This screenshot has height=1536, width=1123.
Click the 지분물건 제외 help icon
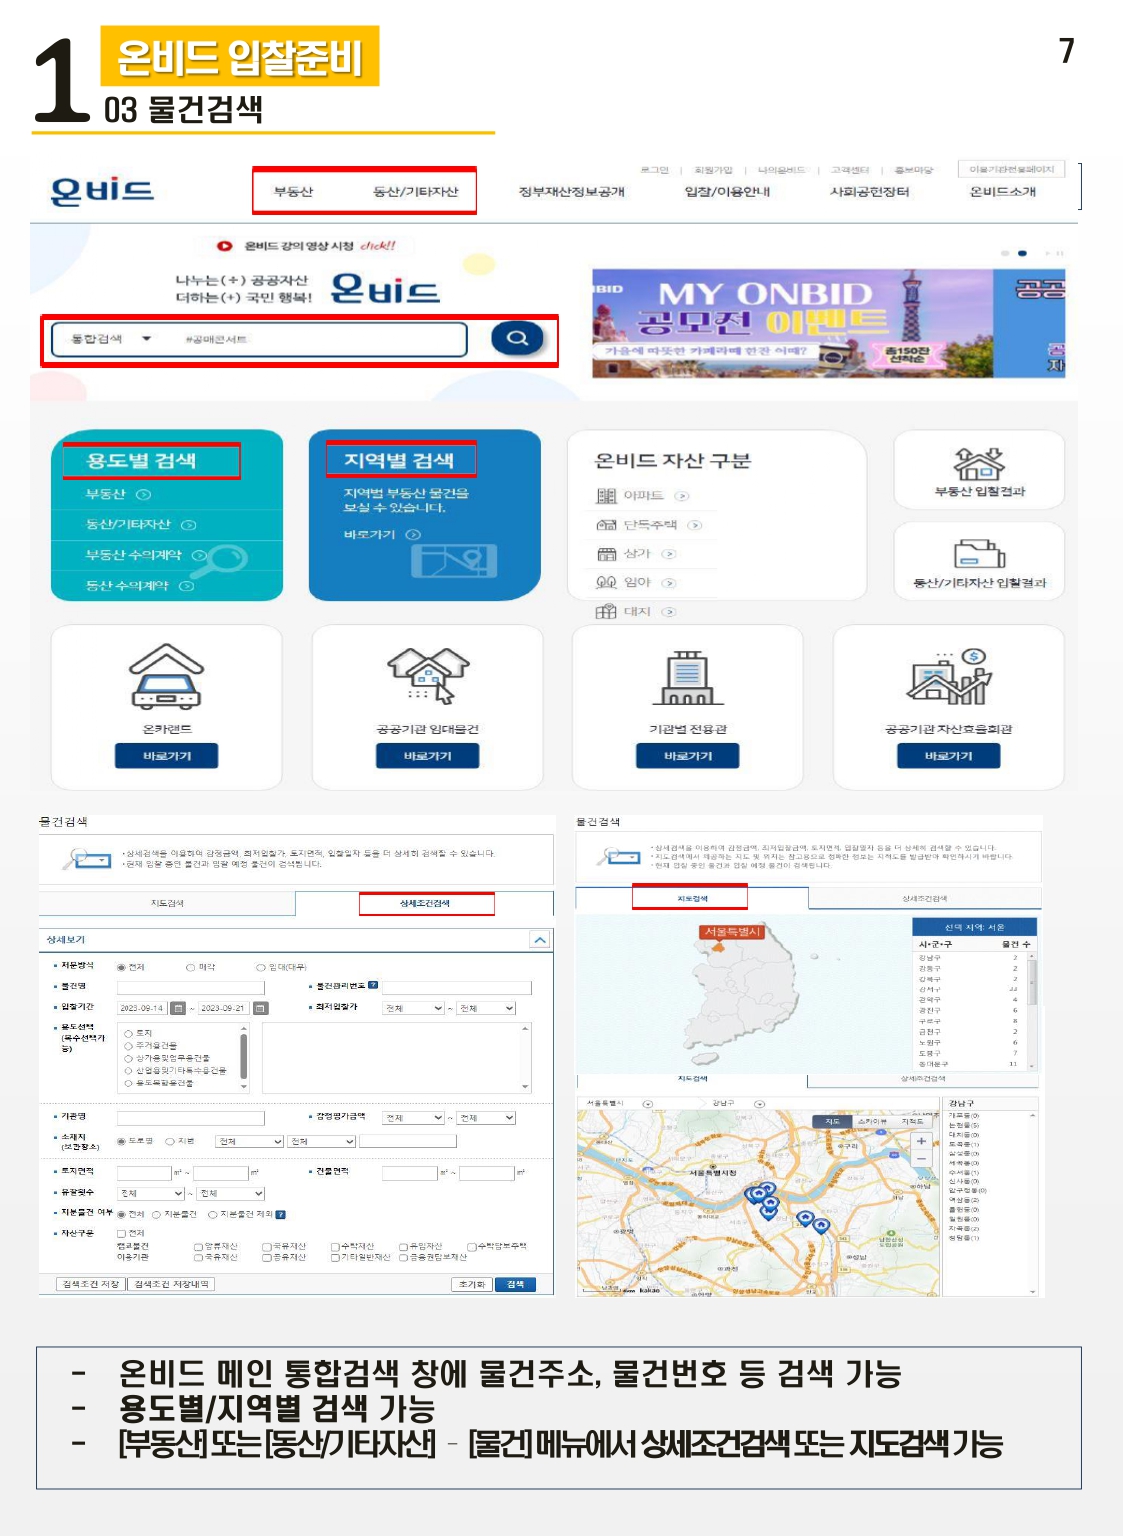(x=281, y=1214)
